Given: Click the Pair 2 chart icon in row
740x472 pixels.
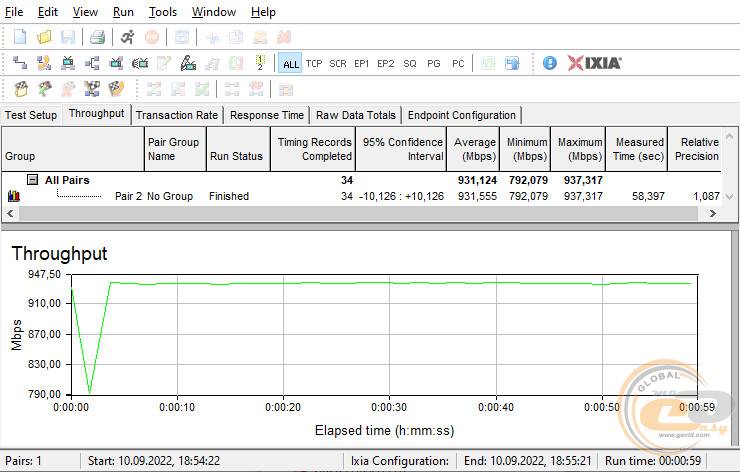Looking at the screenshot, I should pos(13,197).
